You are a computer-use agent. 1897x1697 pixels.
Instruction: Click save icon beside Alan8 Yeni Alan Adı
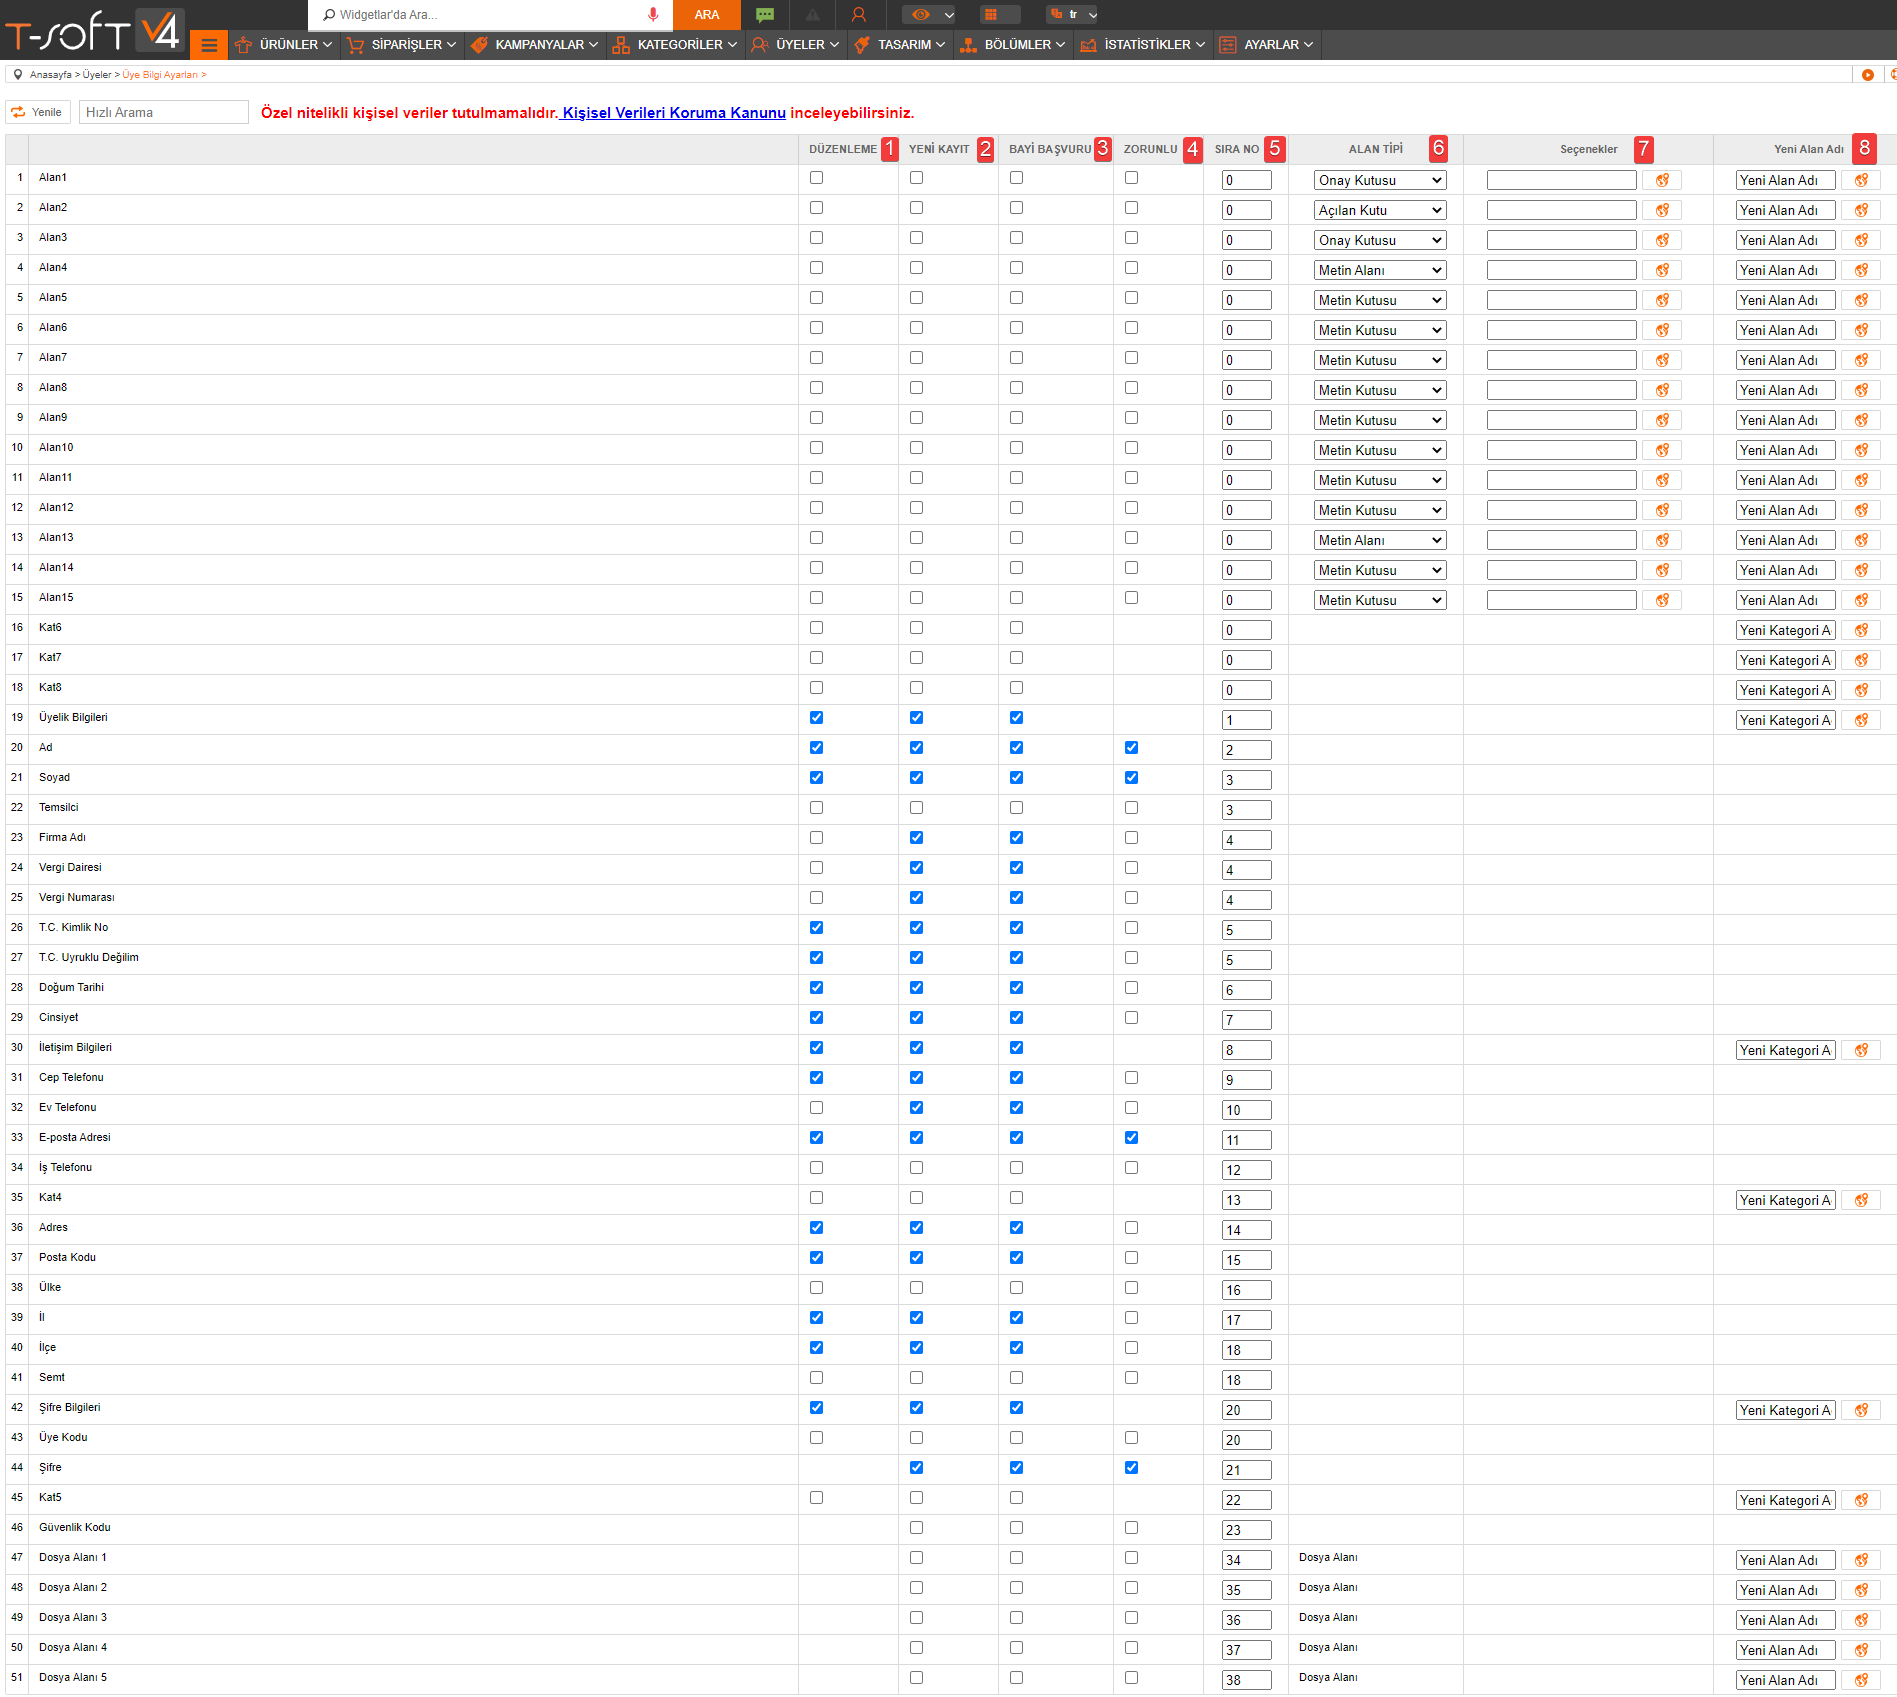[x=1861, y=390]
